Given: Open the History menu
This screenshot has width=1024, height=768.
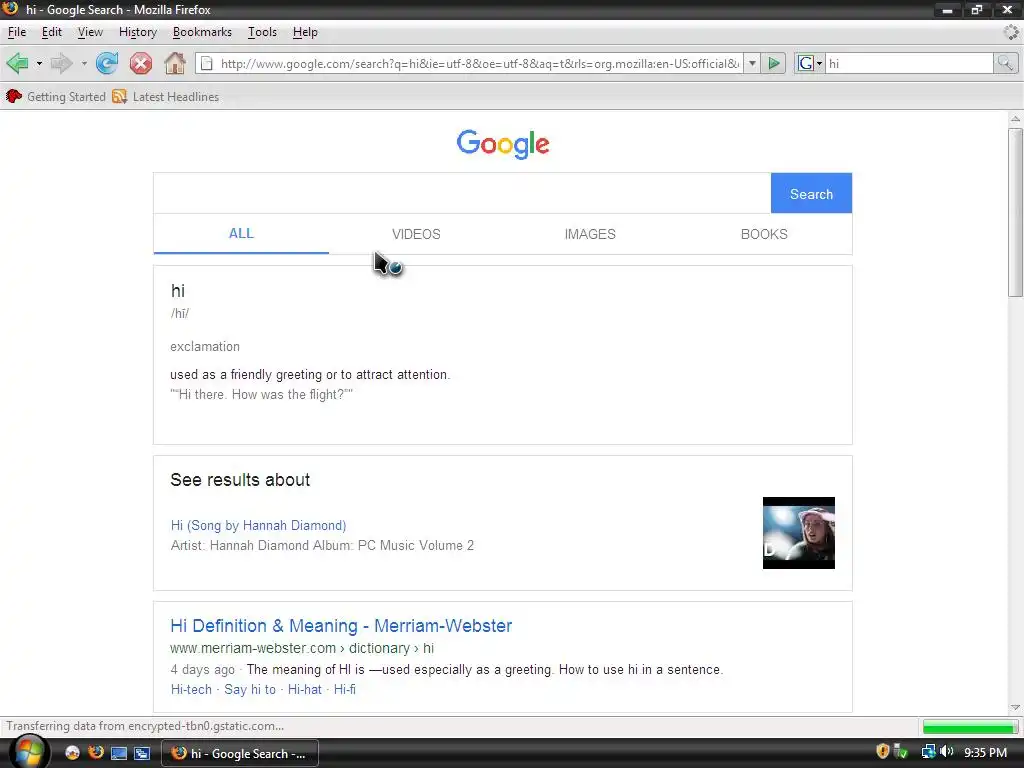Looking at the screenshot, I should (x=138, y=32).
